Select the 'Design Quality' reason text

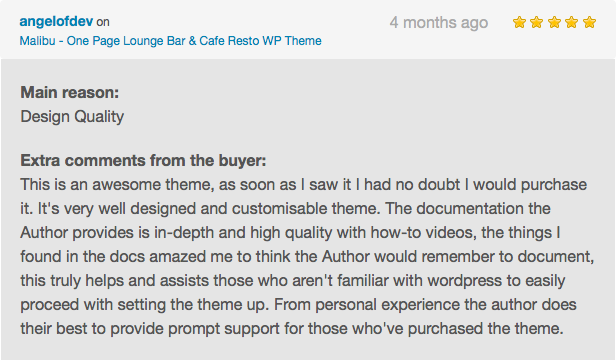coord(72,117)
